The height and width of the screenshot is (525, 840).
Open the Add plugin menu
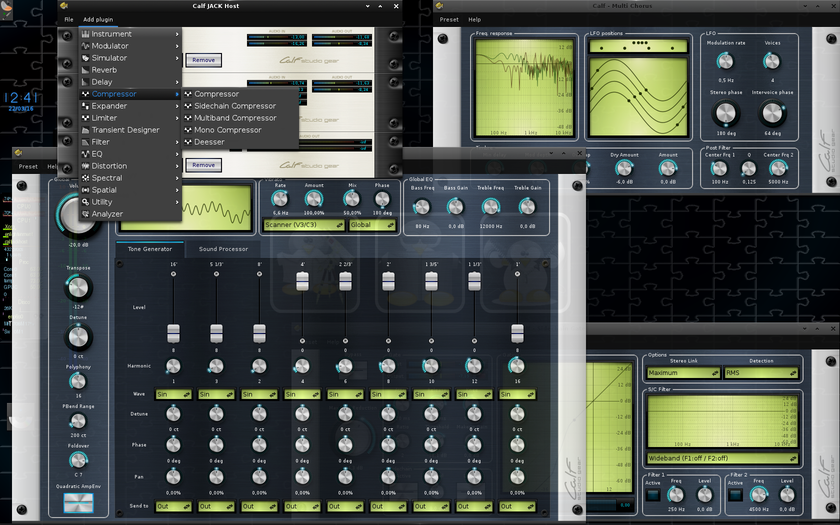98,19
